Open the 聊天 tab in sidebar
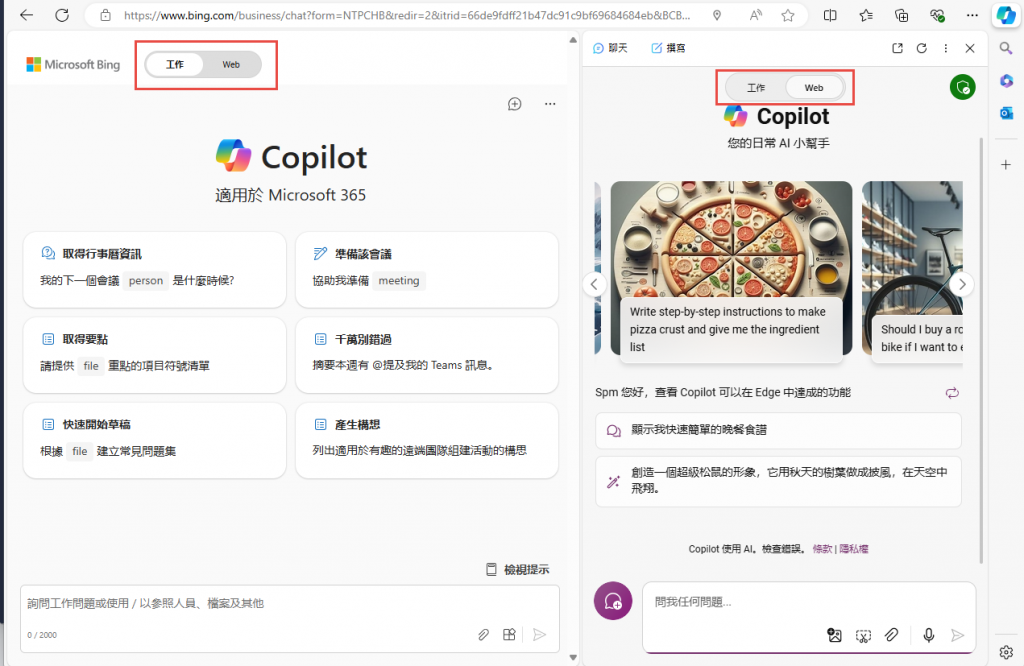1024x666 pixels. 610,48
